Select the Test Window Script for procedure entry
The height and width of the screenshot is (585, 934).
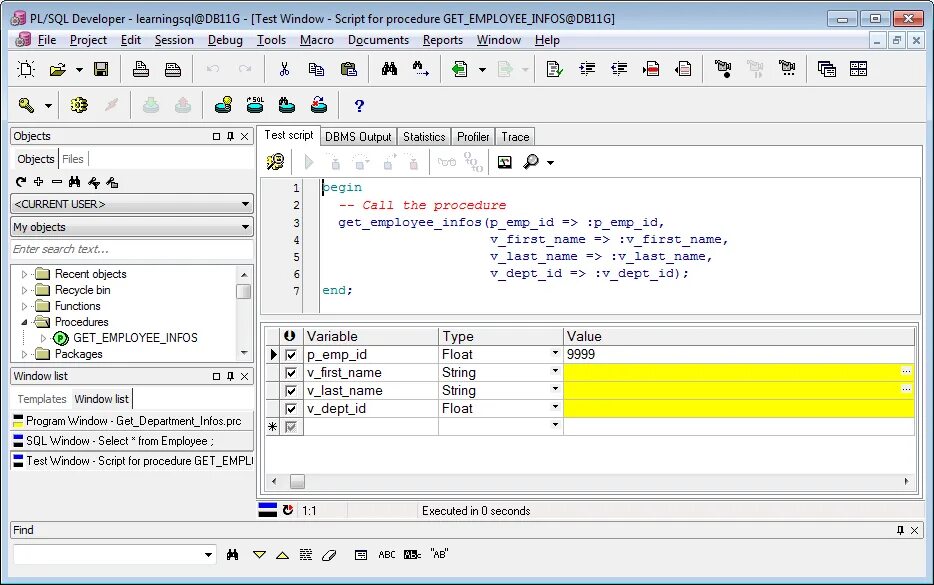point(132,461)
